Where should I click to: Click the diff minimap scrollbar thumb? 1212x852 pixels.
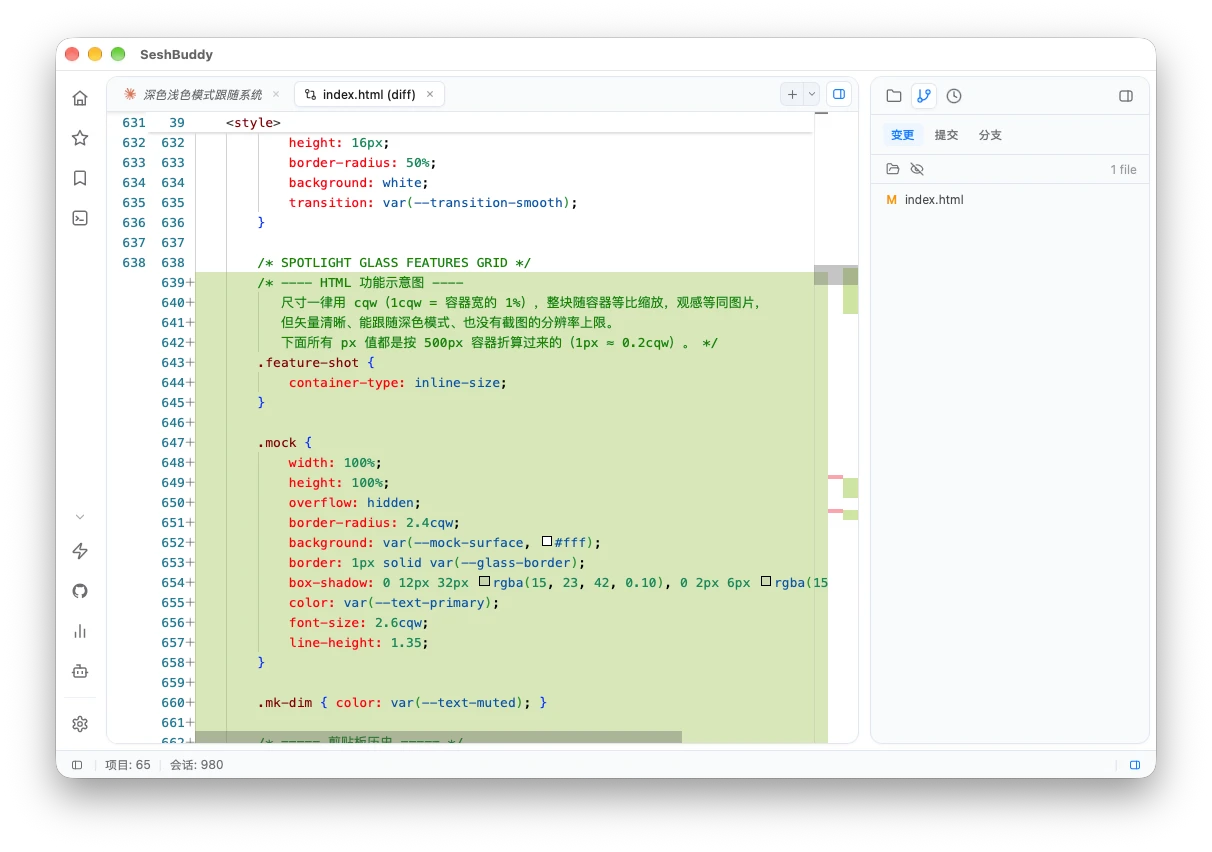coord(836,275)
